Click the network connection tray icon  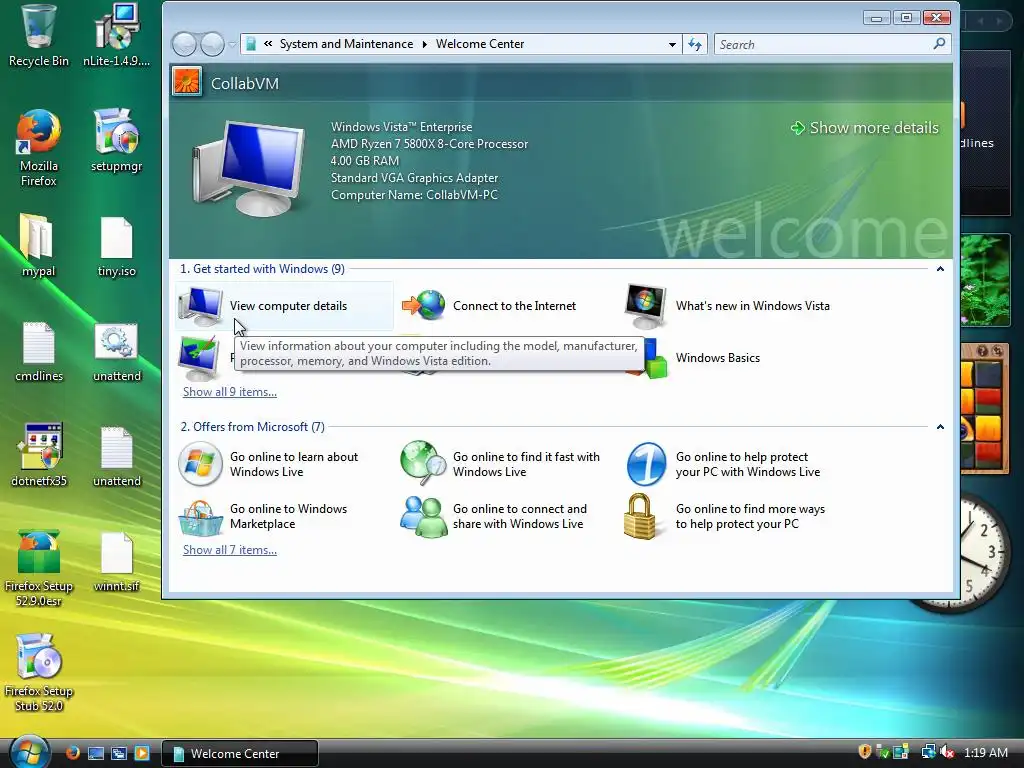(928, 752)
